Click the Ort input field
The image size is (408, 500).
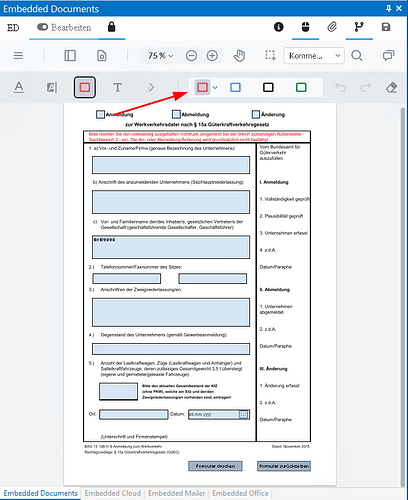[x=134, y=414]
